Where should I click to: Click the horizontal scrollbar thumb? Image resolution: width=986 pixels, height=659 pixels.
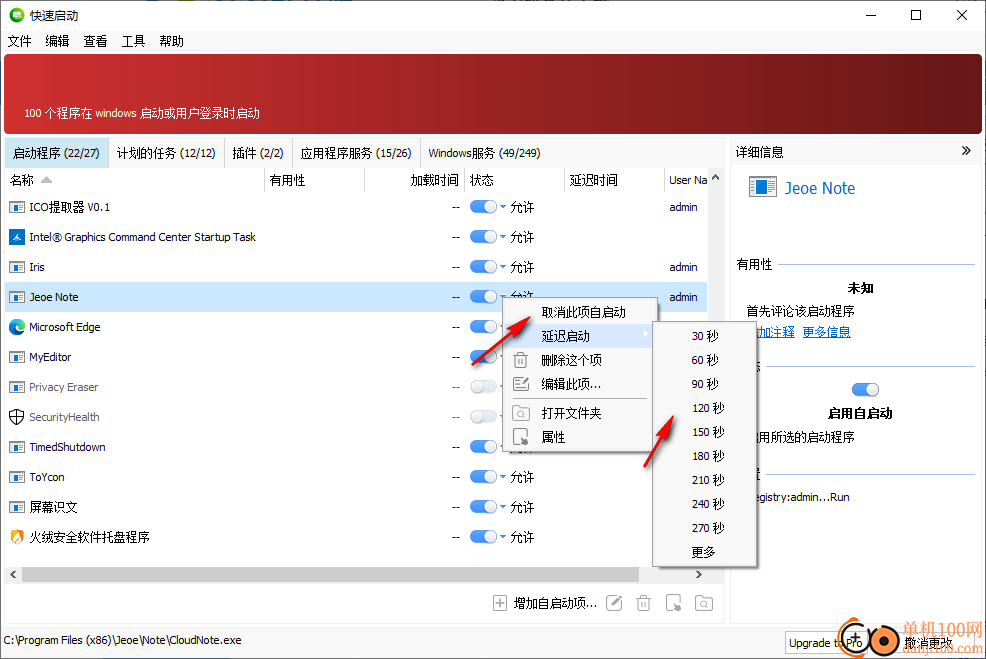[330, 575]
